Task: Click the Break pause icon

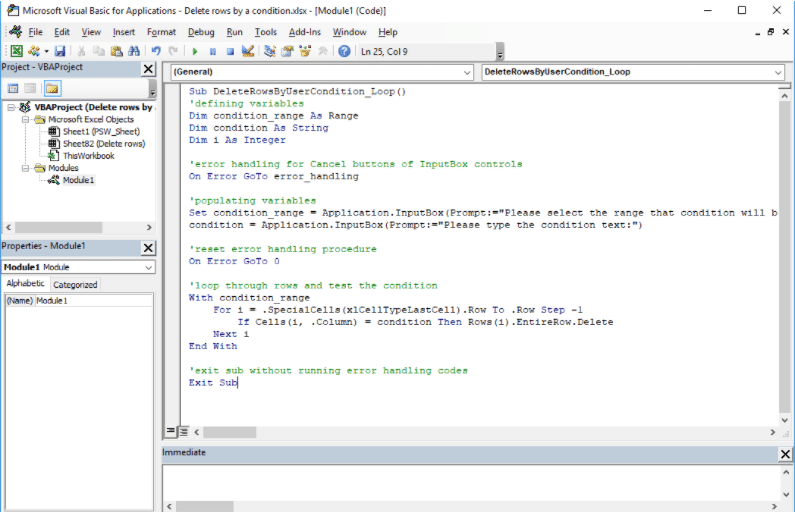Action: tap(212, 51)
